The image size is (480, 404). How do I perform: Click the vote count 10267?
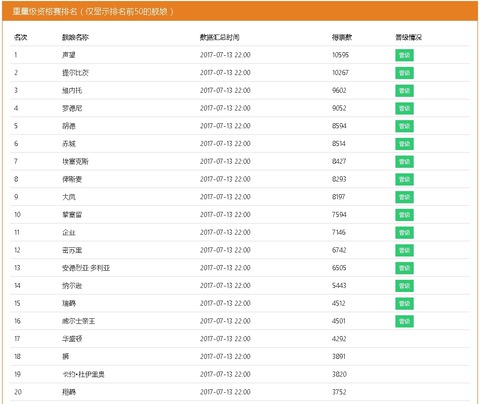pyautogui.click(x=340, y=73)
